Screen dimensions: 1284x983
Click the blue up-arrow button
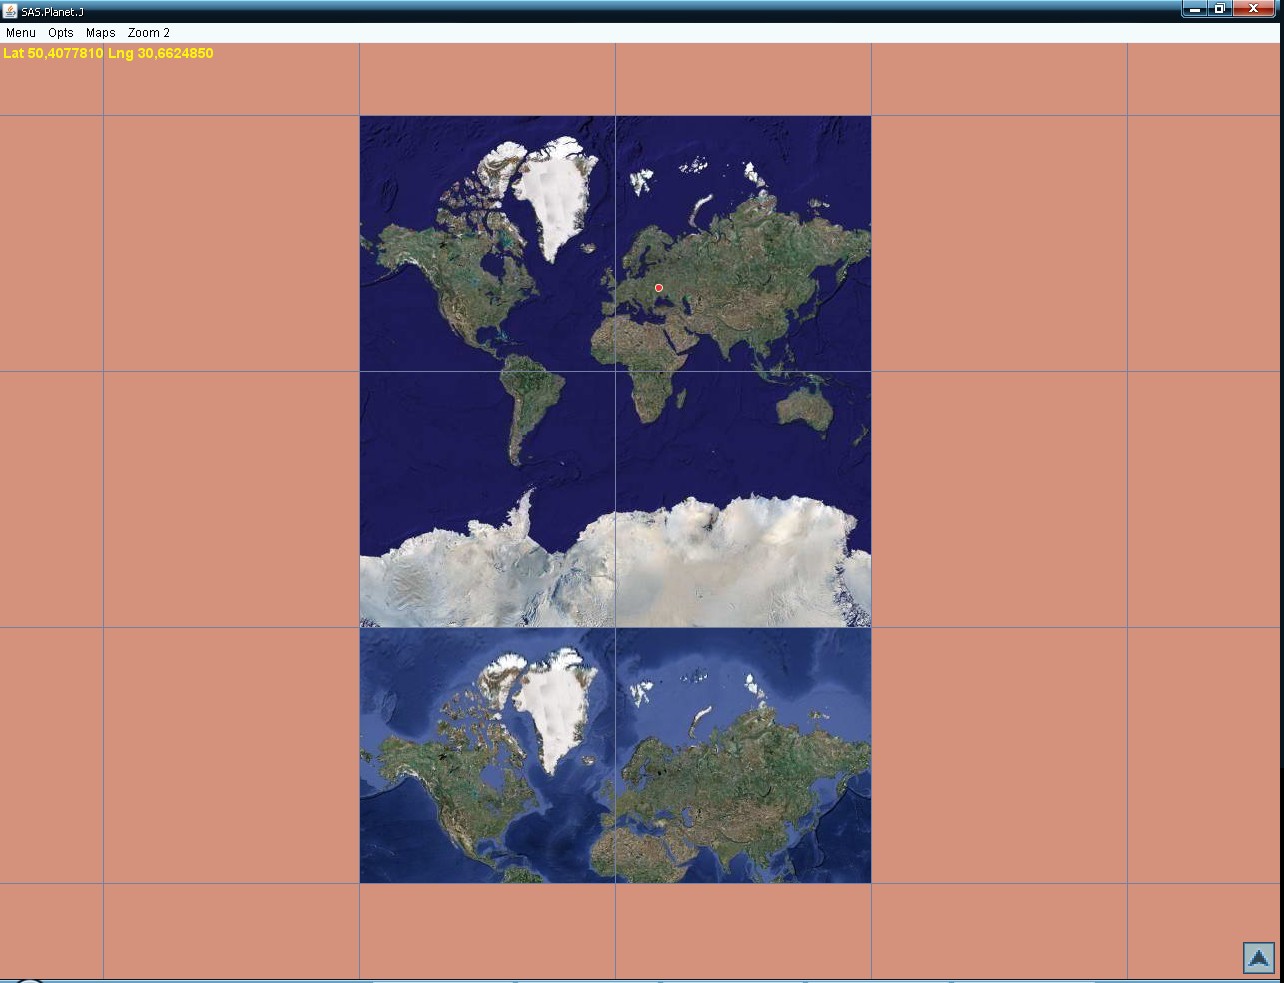1258,958
